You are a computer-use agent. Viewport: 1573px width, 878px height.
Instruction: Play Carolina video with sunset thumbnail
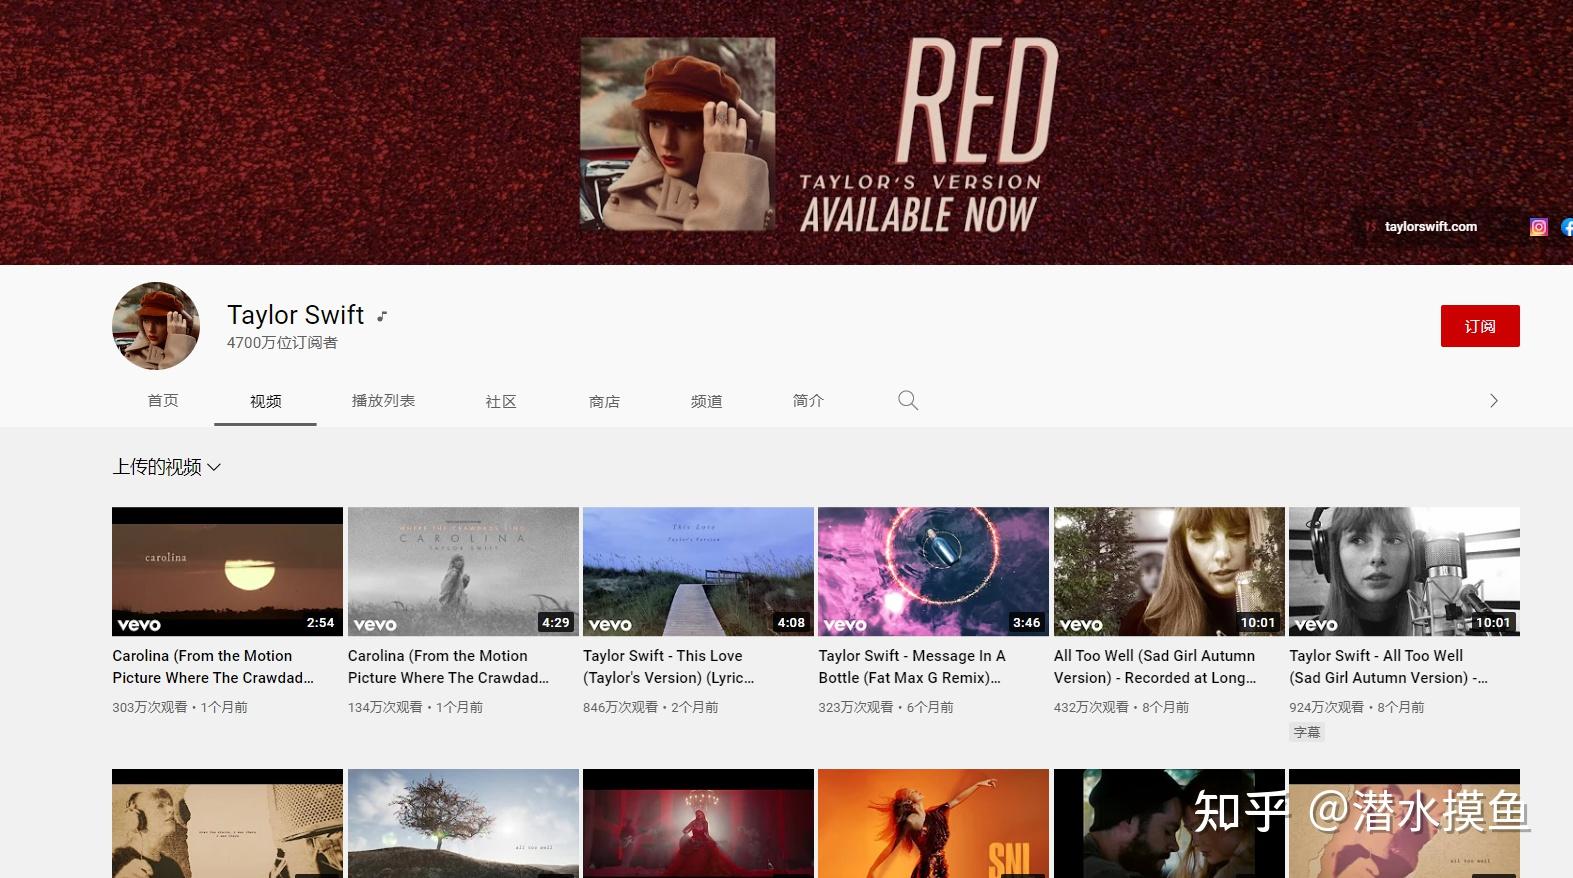(227, 571)
